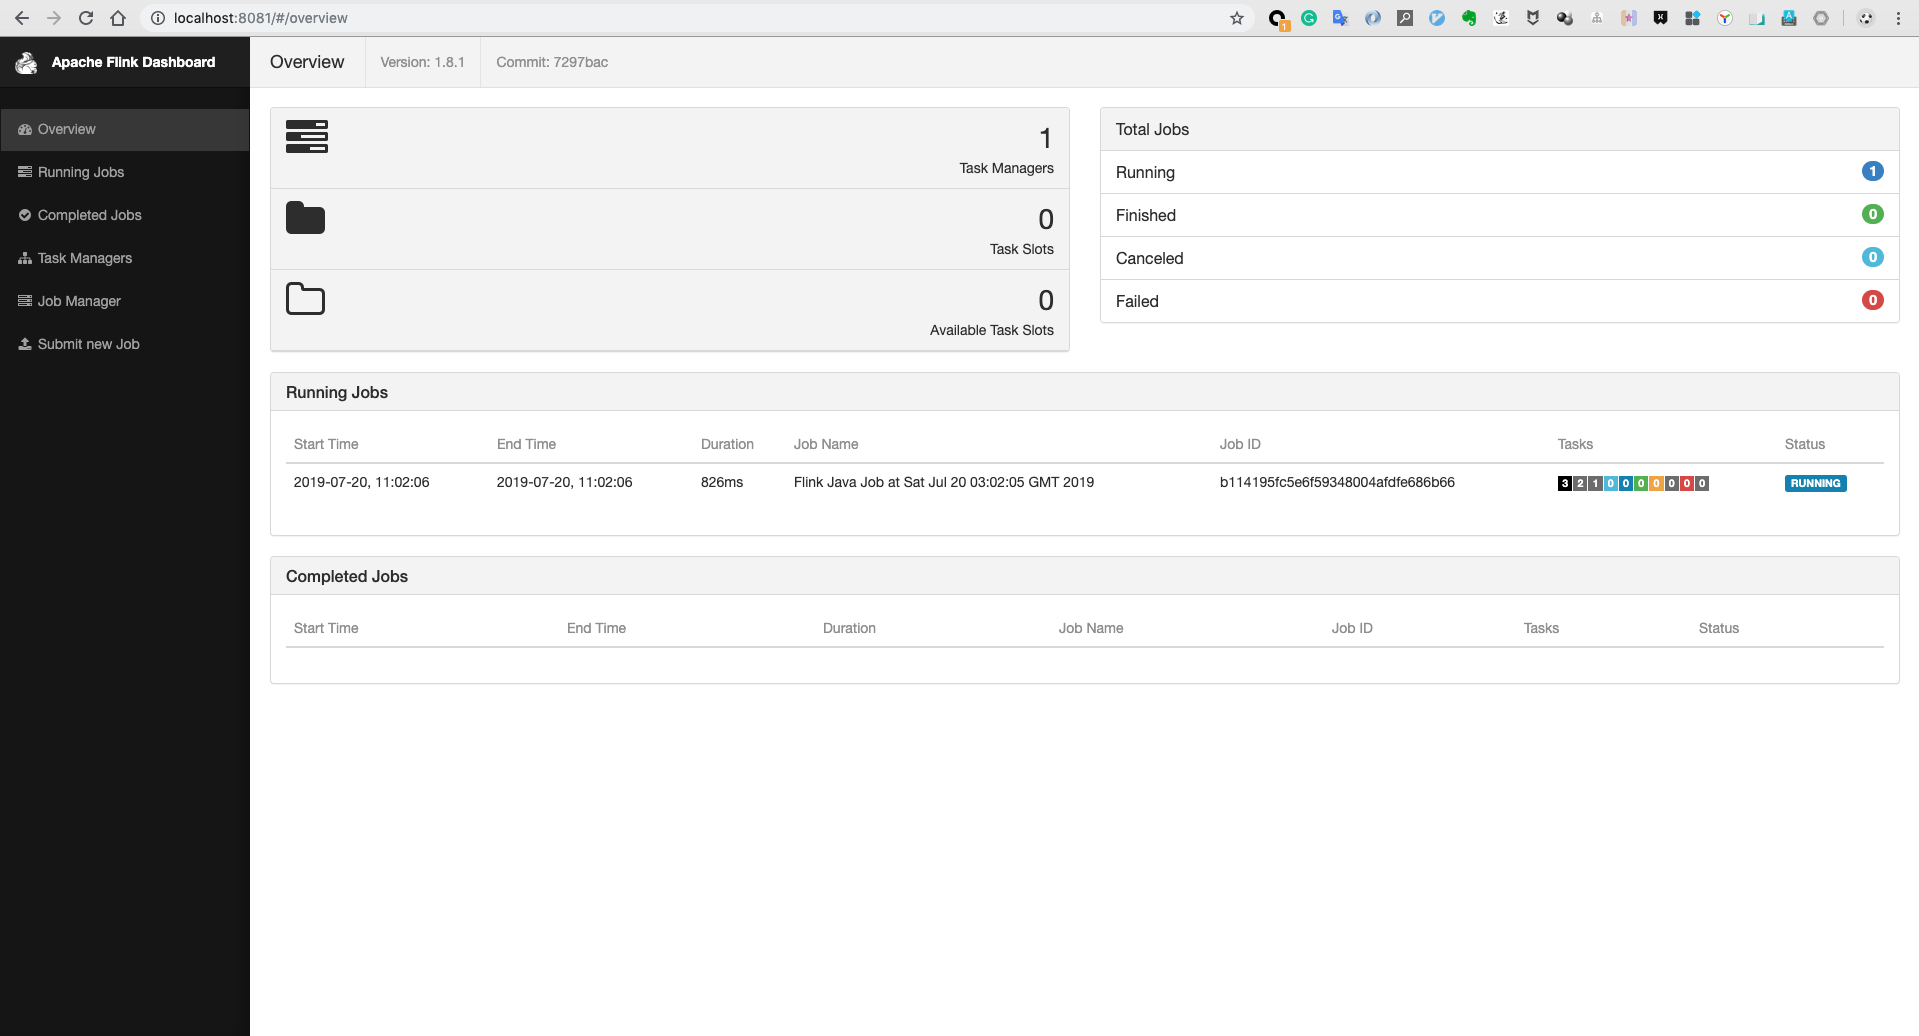Open the Google Translate extension icon

pos(1341,18)
